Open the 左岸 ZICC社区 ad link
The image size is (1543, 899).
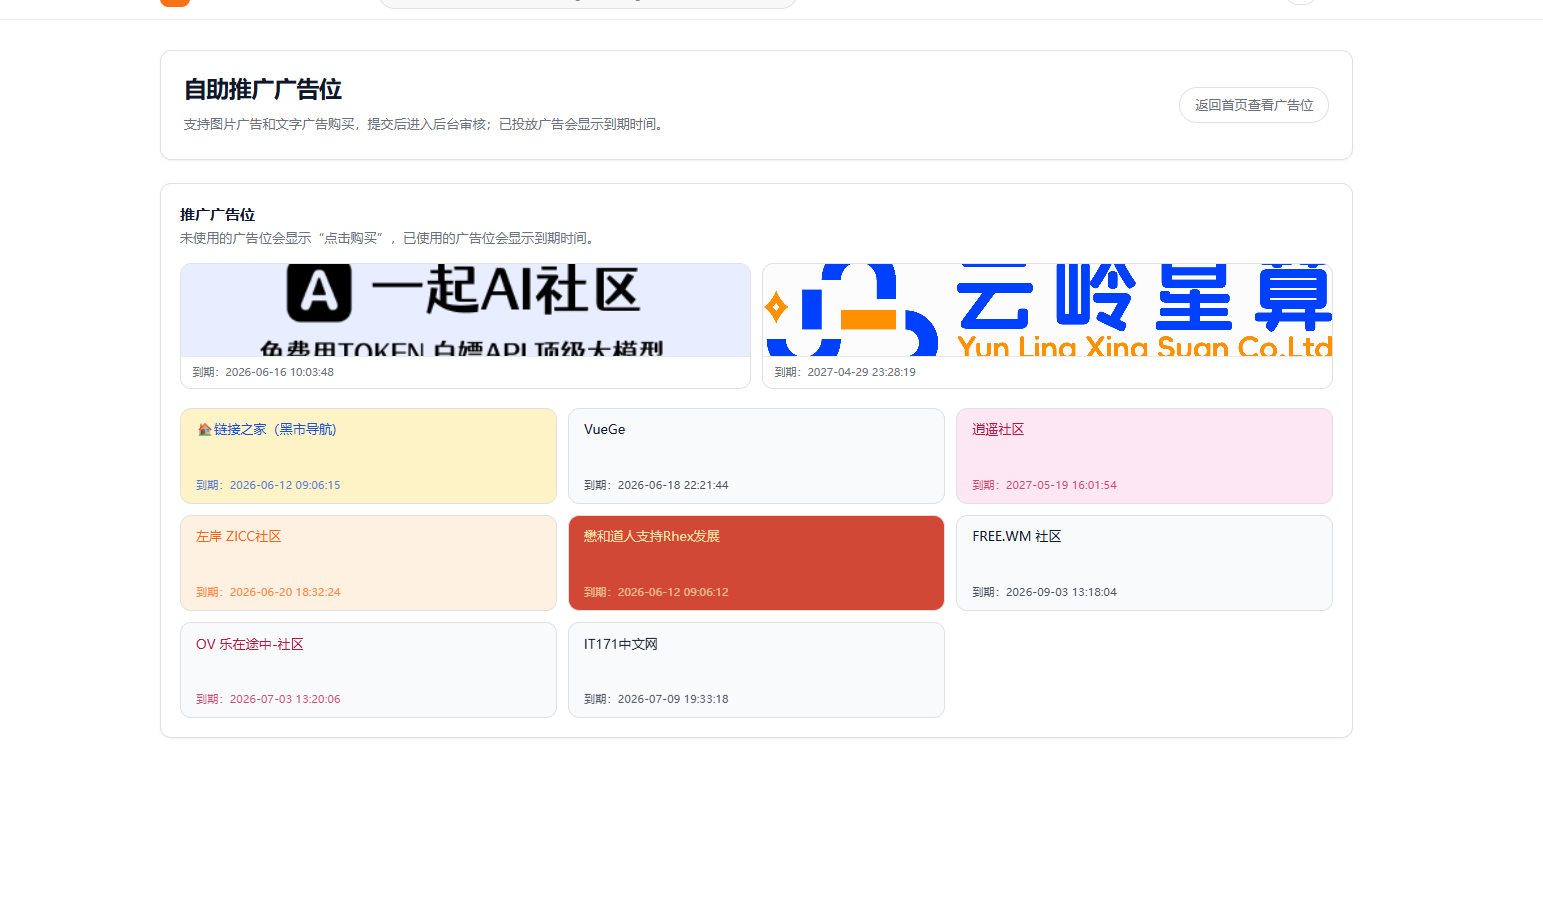tap(238, 536)
